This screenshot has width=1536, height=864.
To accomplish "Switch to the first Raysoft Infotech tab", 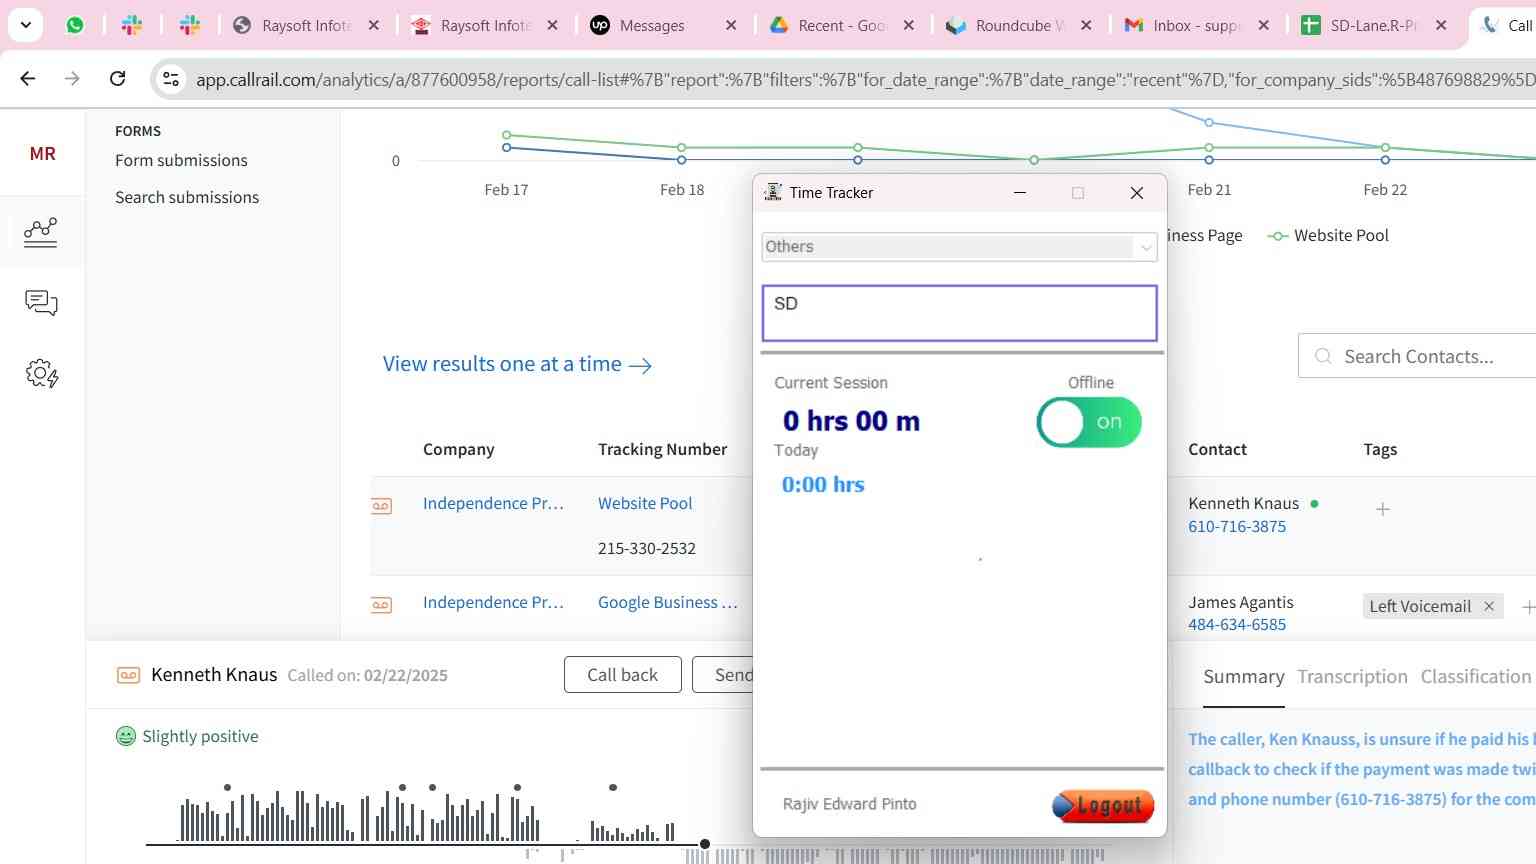I will coord(306,25).
